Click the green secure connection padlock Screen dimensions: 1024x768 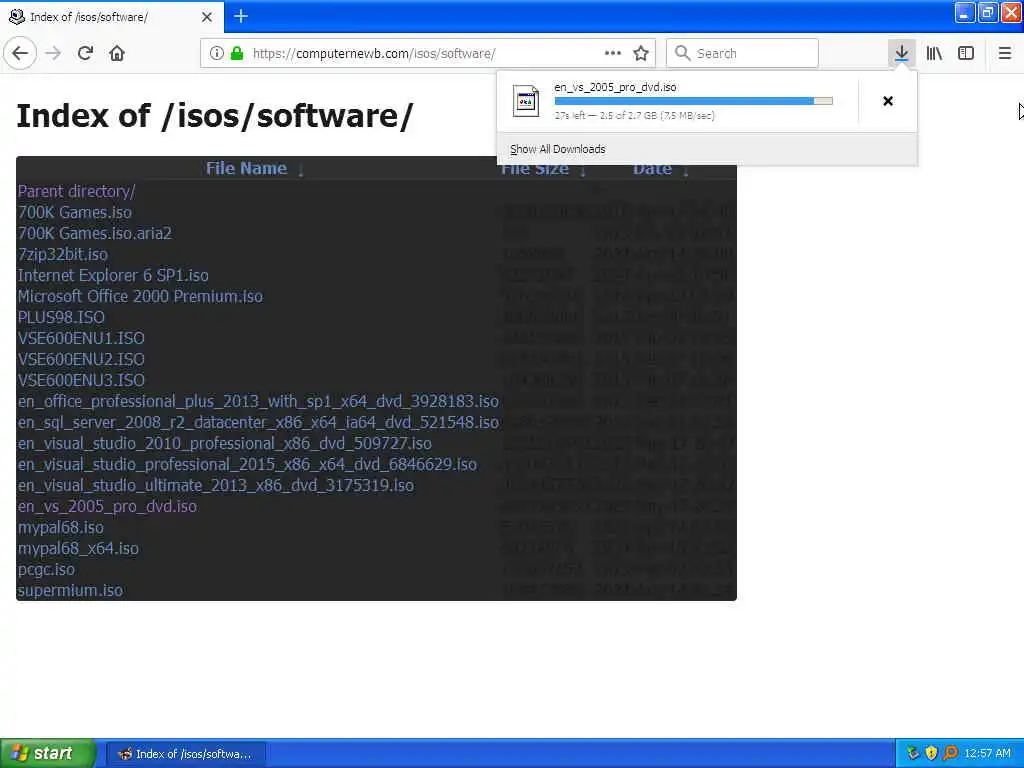[237, 53]
